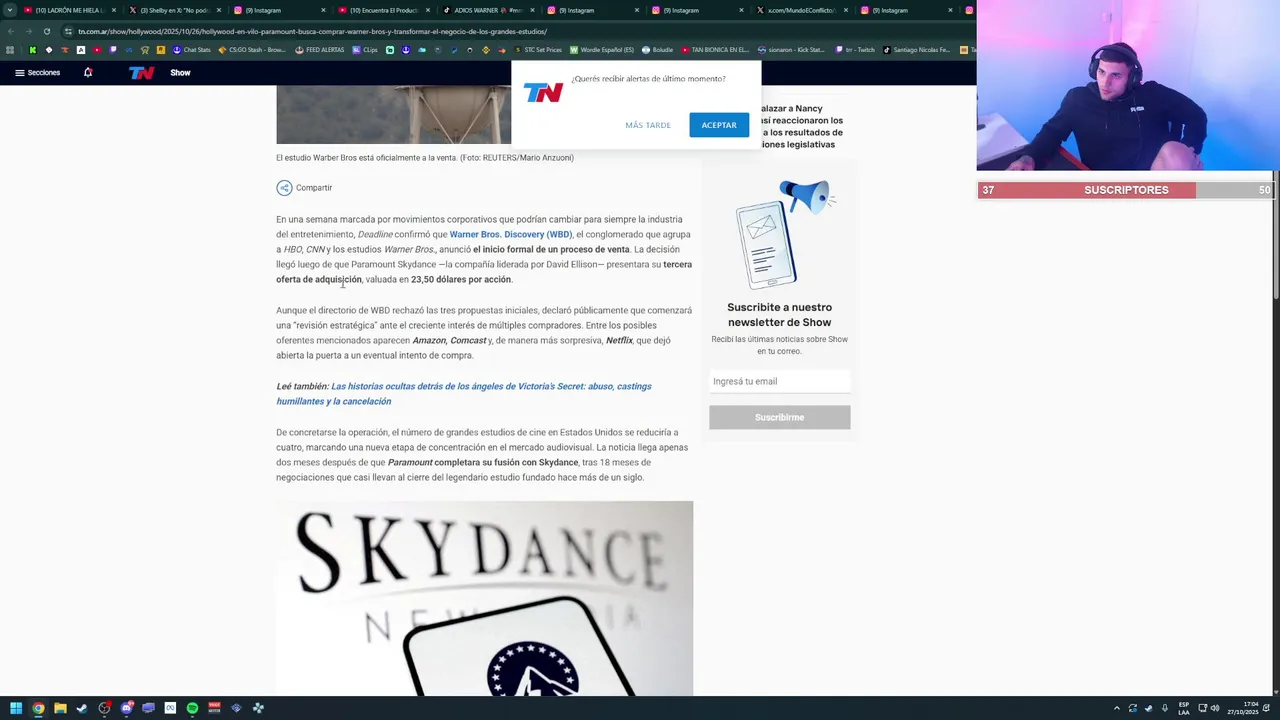
Task: Open the Show section in the TN header
Action: [180, 73]
